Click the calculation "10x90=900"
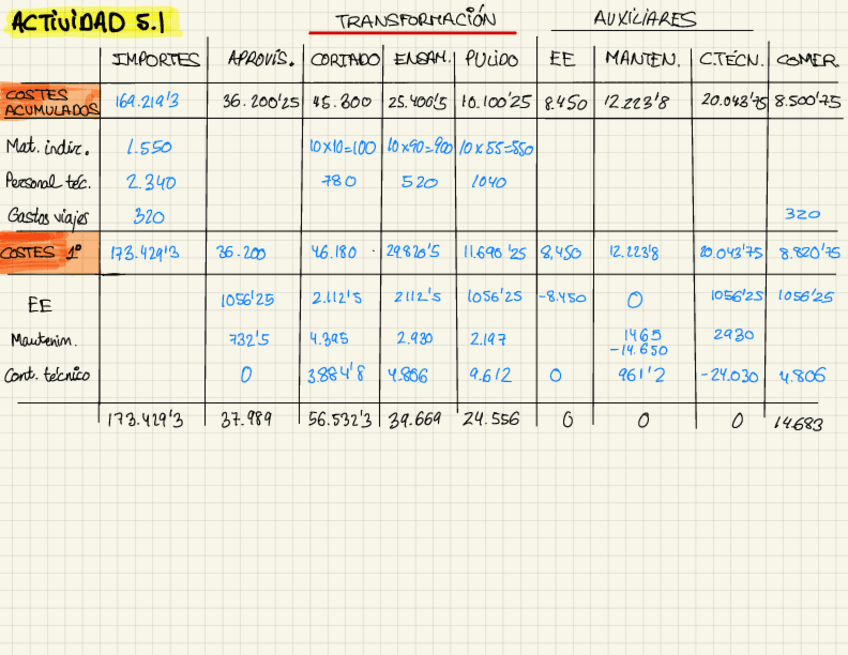This screenshot has height=655, width=848. point(420,146)
